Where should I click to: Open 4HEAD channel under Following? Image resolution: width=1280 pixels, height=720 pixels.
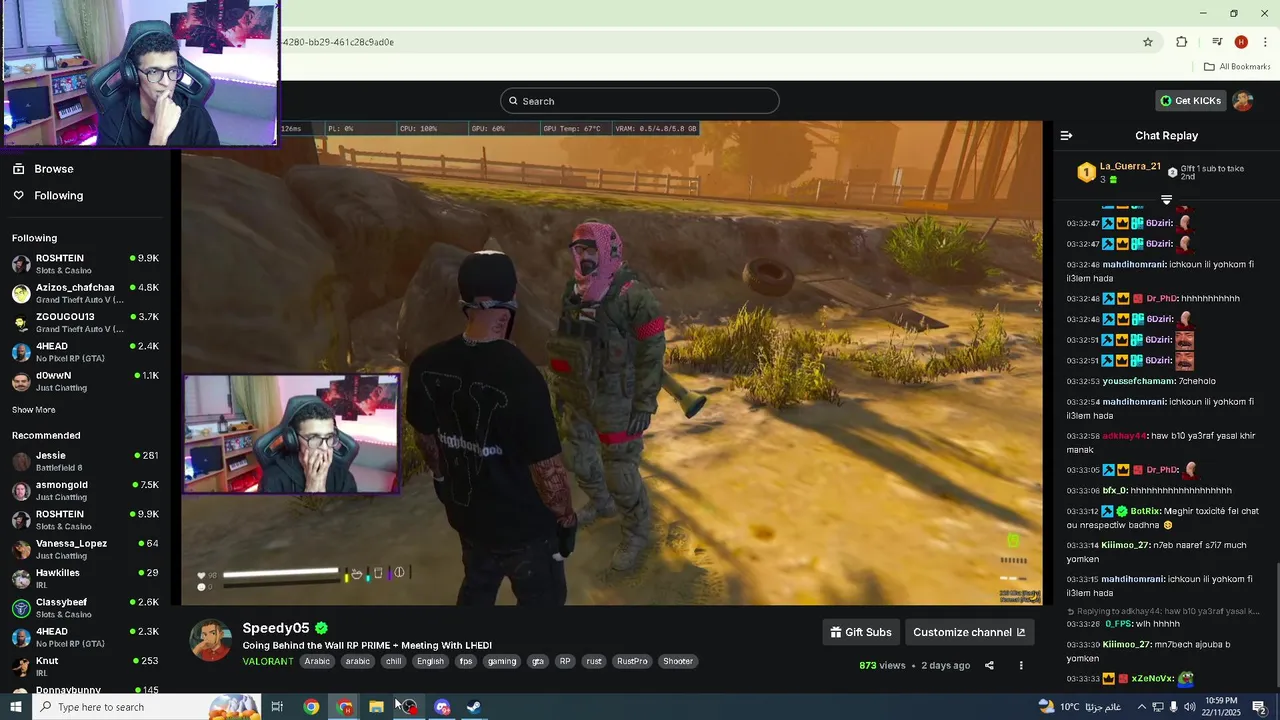click(x=85, y=352)
